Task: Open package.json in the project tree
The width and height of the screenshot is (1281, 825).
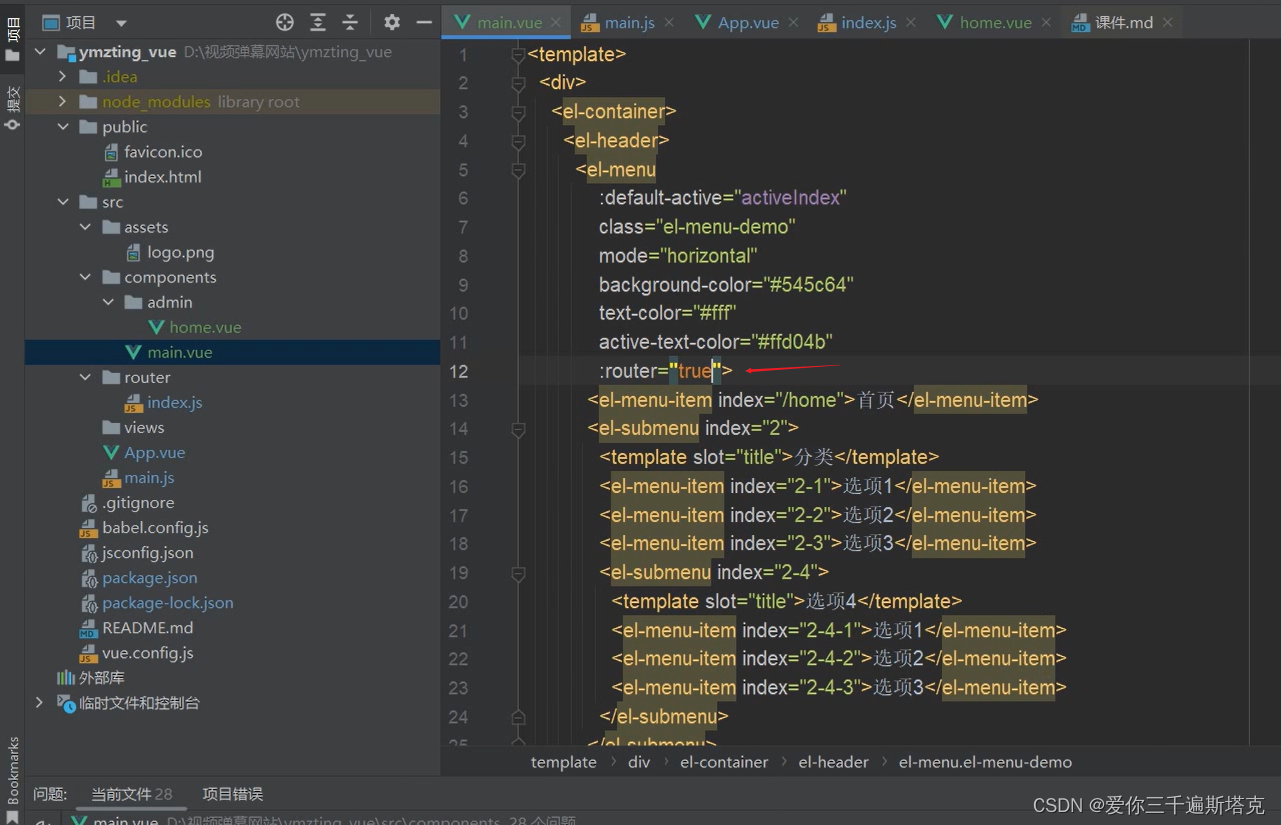Action: tap(149, 578)
